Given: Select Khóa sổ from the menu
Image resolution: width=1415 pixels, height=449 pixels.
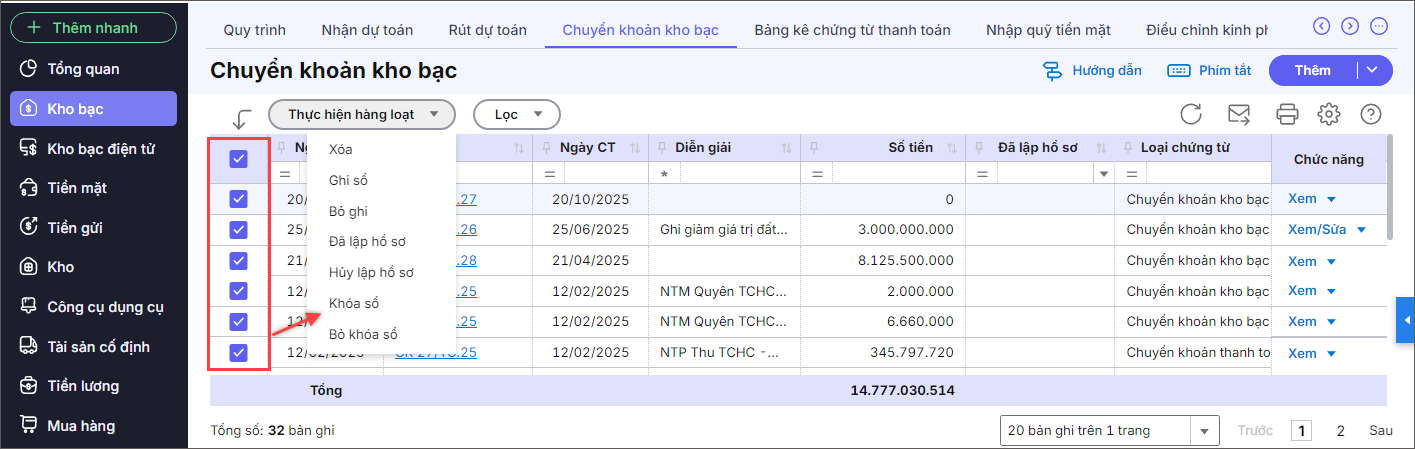Looking at the screenshot, I should point(354,303).
